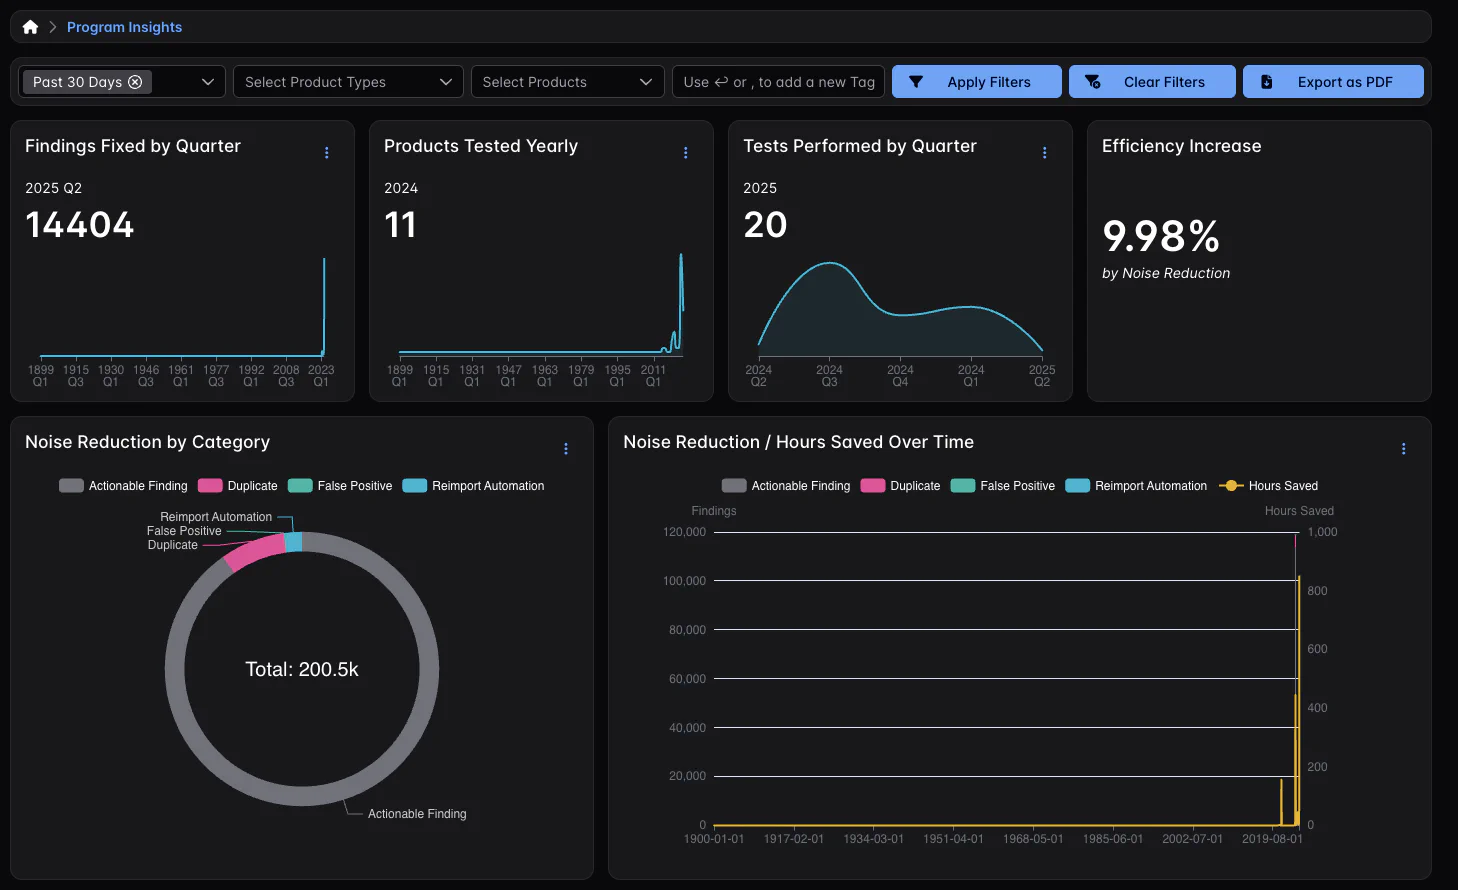The image size is (1458, 890).
Task: Click the Clear Filters button
Action: pos(1151,82)
